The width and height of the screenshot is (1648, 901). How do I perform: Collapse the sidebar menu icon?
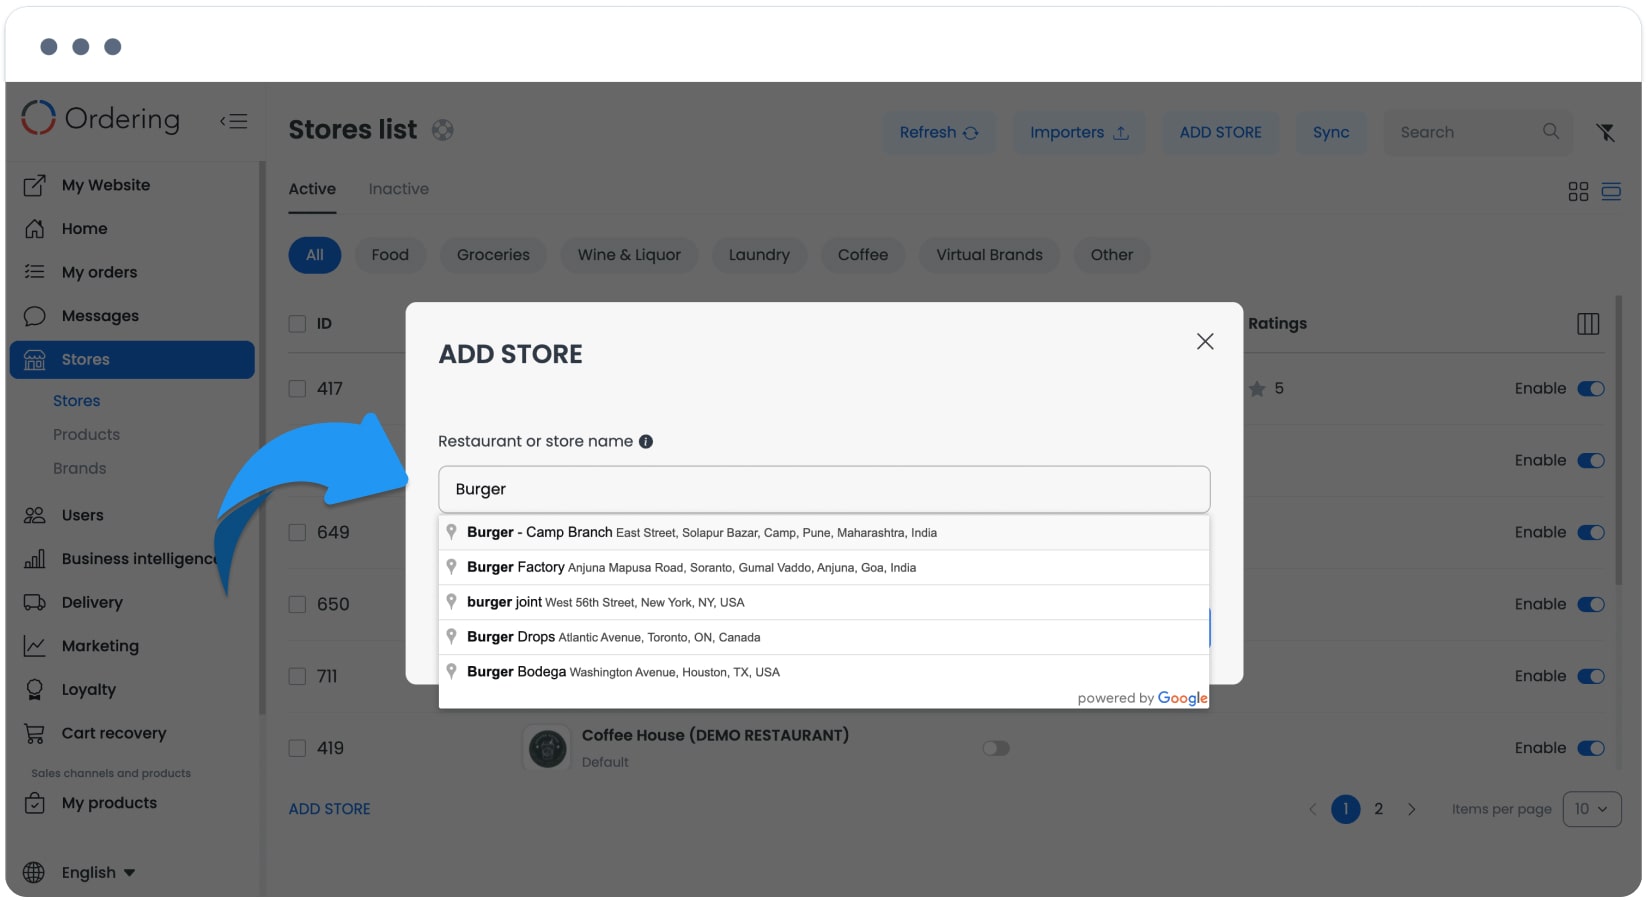click(234, 121)
